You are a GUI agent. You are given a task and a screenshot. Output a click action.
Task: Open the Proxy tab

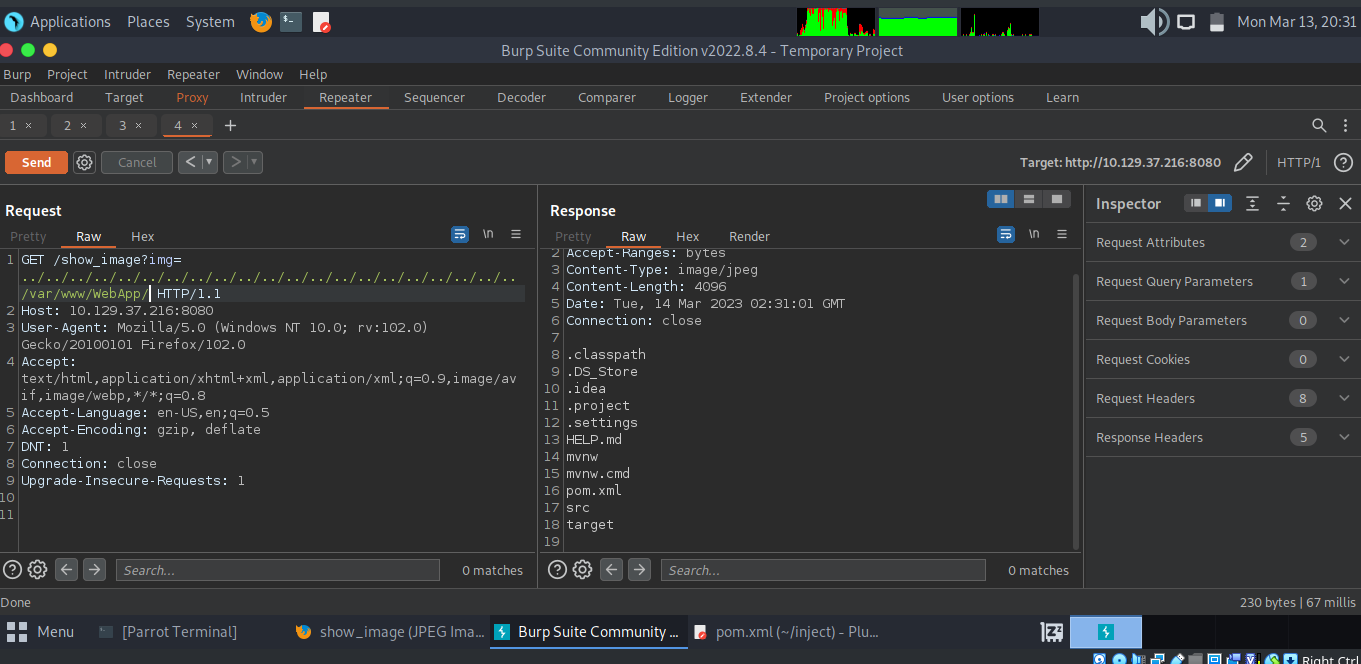click(x=192, y=98)
